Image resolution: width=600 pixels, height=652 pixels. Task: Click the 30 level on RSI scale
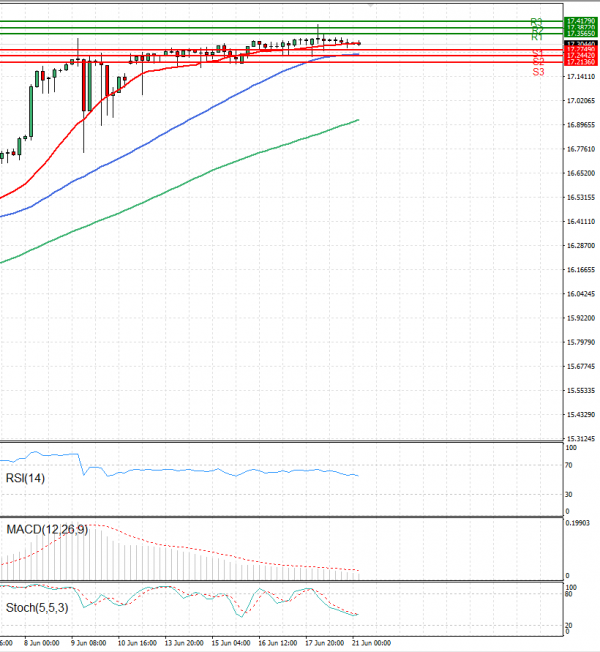[569, 494]
